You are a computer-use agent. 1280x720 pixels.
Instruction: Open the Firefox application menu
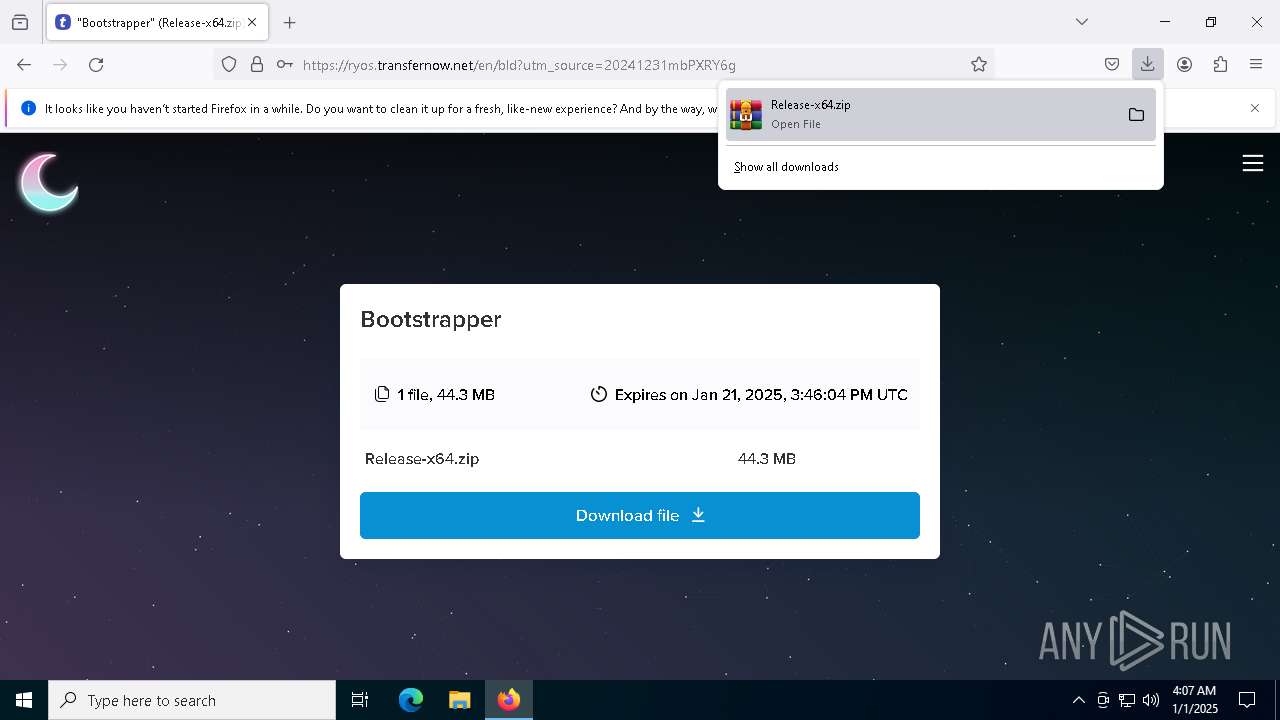click(1256, 65)
